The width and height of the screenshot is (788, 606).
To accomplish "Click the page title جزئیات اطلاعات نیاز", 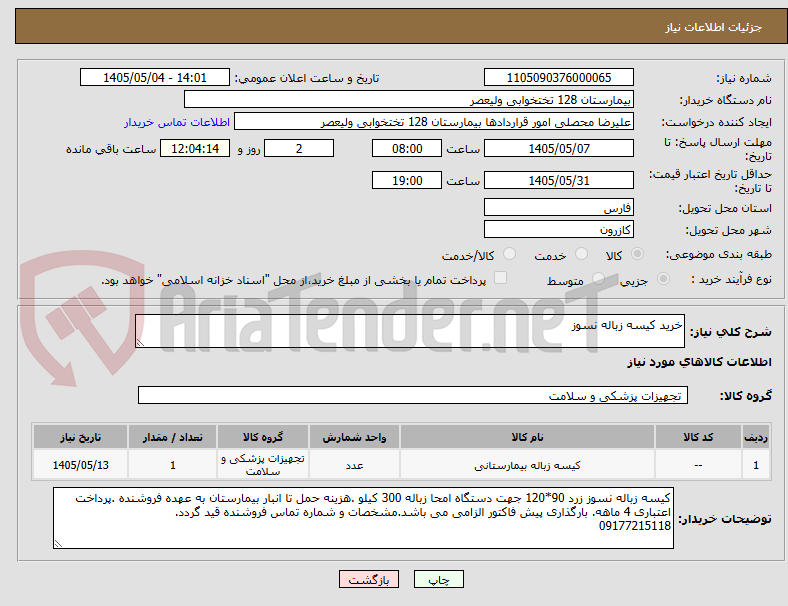I will pyautogui.click(x=713, y=27).
